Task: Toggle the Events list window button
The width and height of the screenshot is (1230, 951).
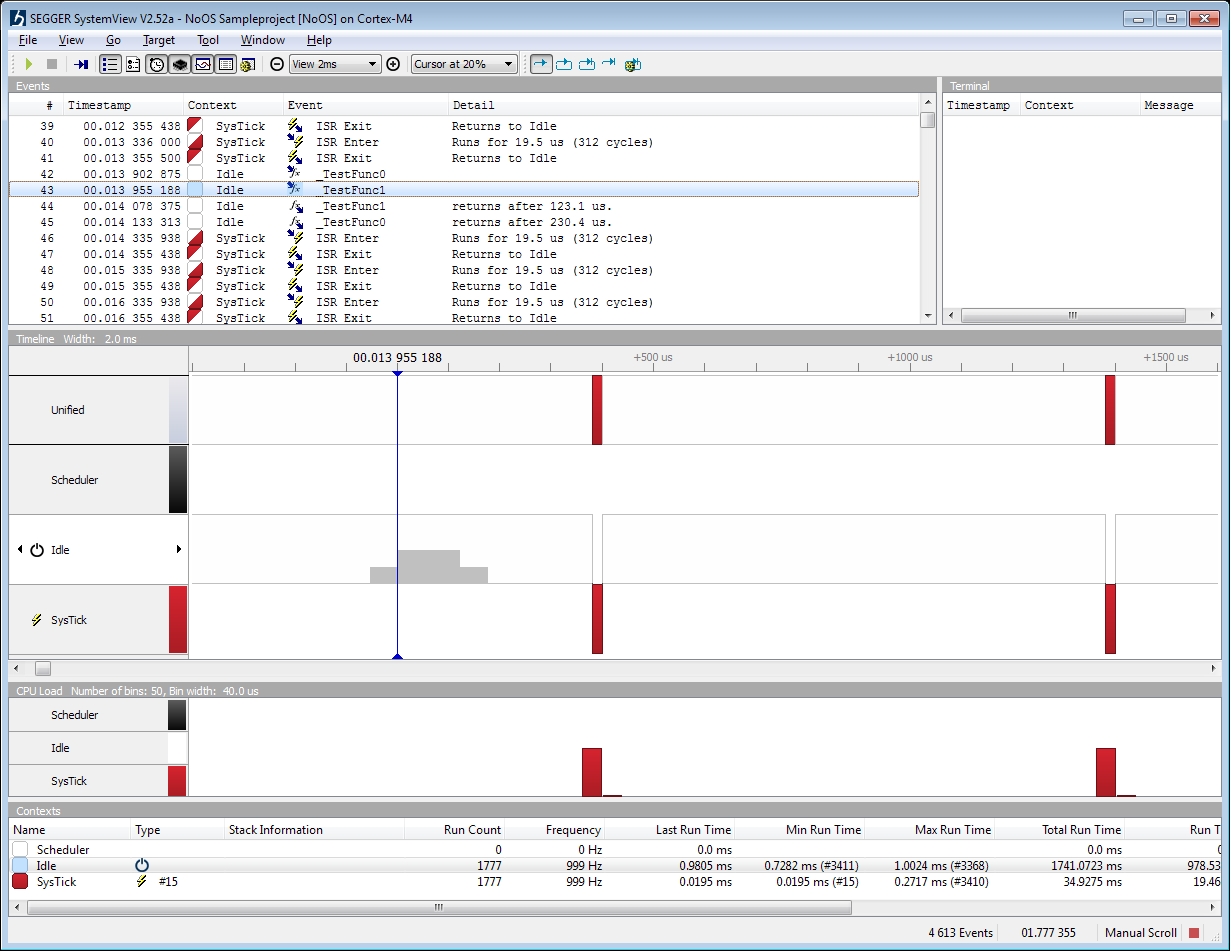Action: (110, 64)
